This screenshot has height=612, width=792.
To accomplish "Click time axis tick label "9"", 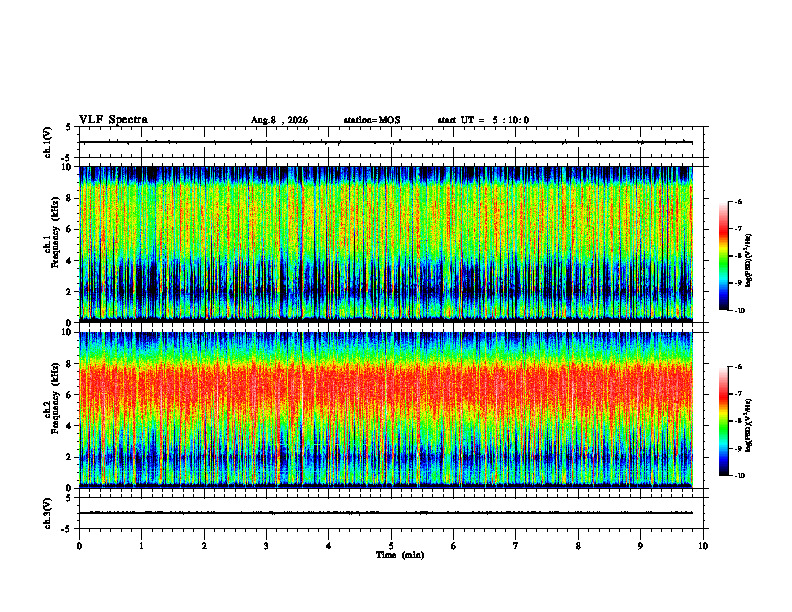I will click(640, 546).
